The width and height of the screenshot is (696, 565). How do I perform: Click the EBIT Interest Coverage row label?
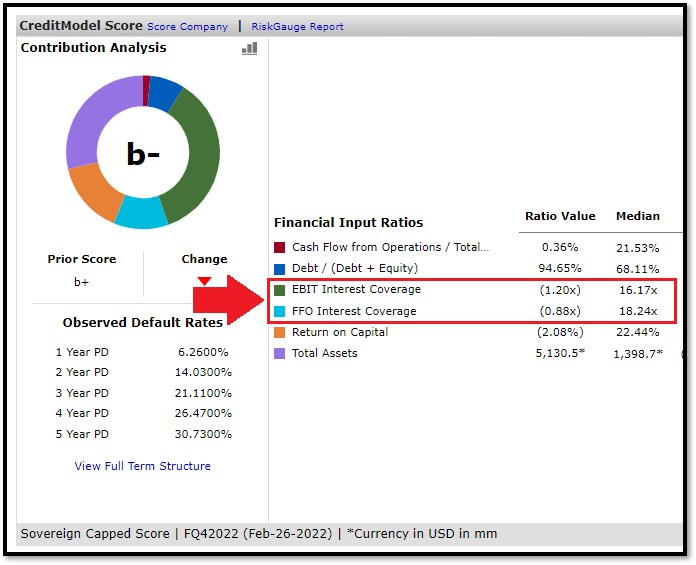356,290
